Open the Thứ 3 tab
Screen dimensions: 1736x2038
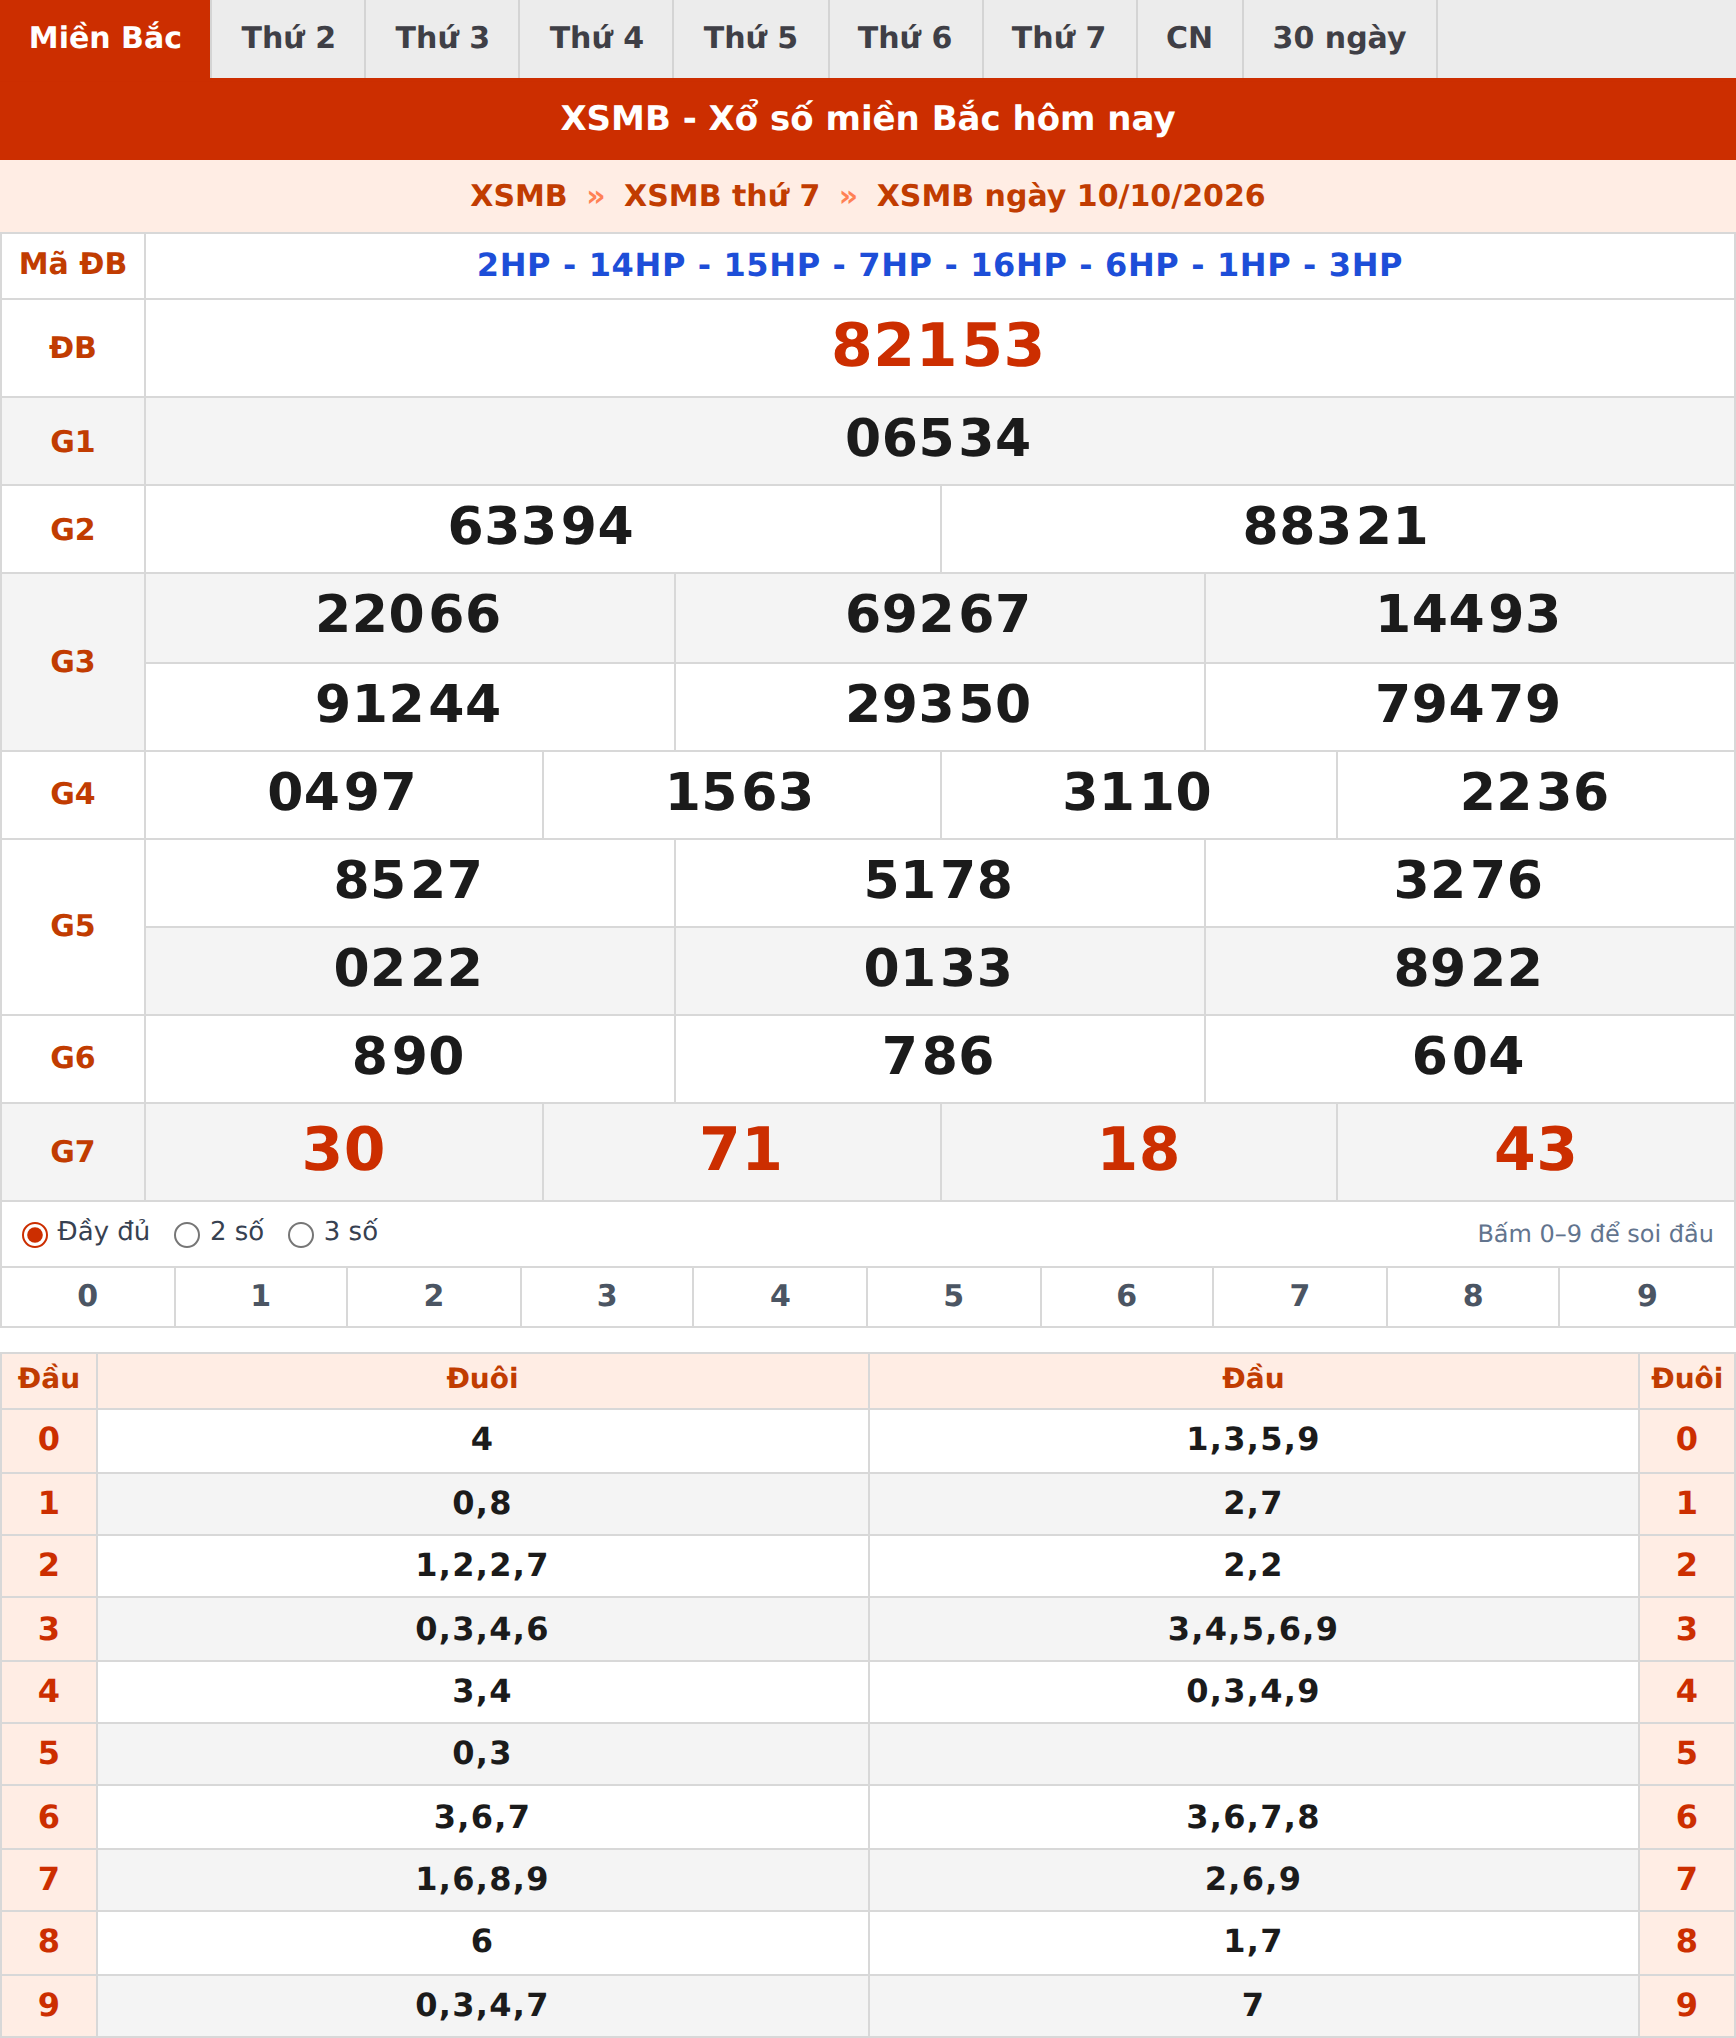pyautogui.click(x=442, y=38)
